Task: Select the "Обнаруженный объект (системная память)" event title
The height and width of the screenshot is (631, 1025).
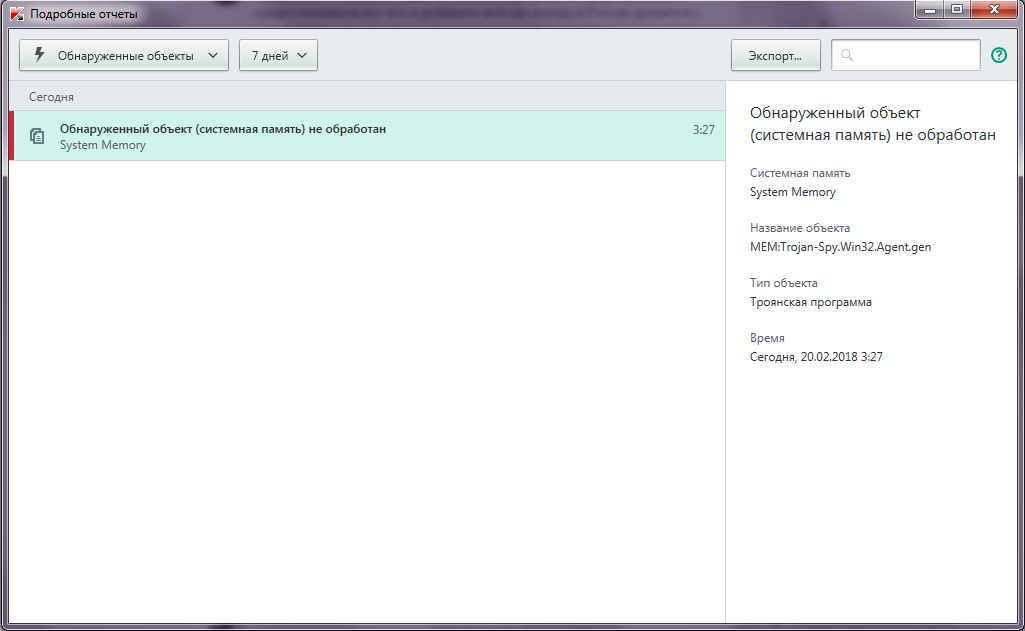Action: click(x=222, y=129)
